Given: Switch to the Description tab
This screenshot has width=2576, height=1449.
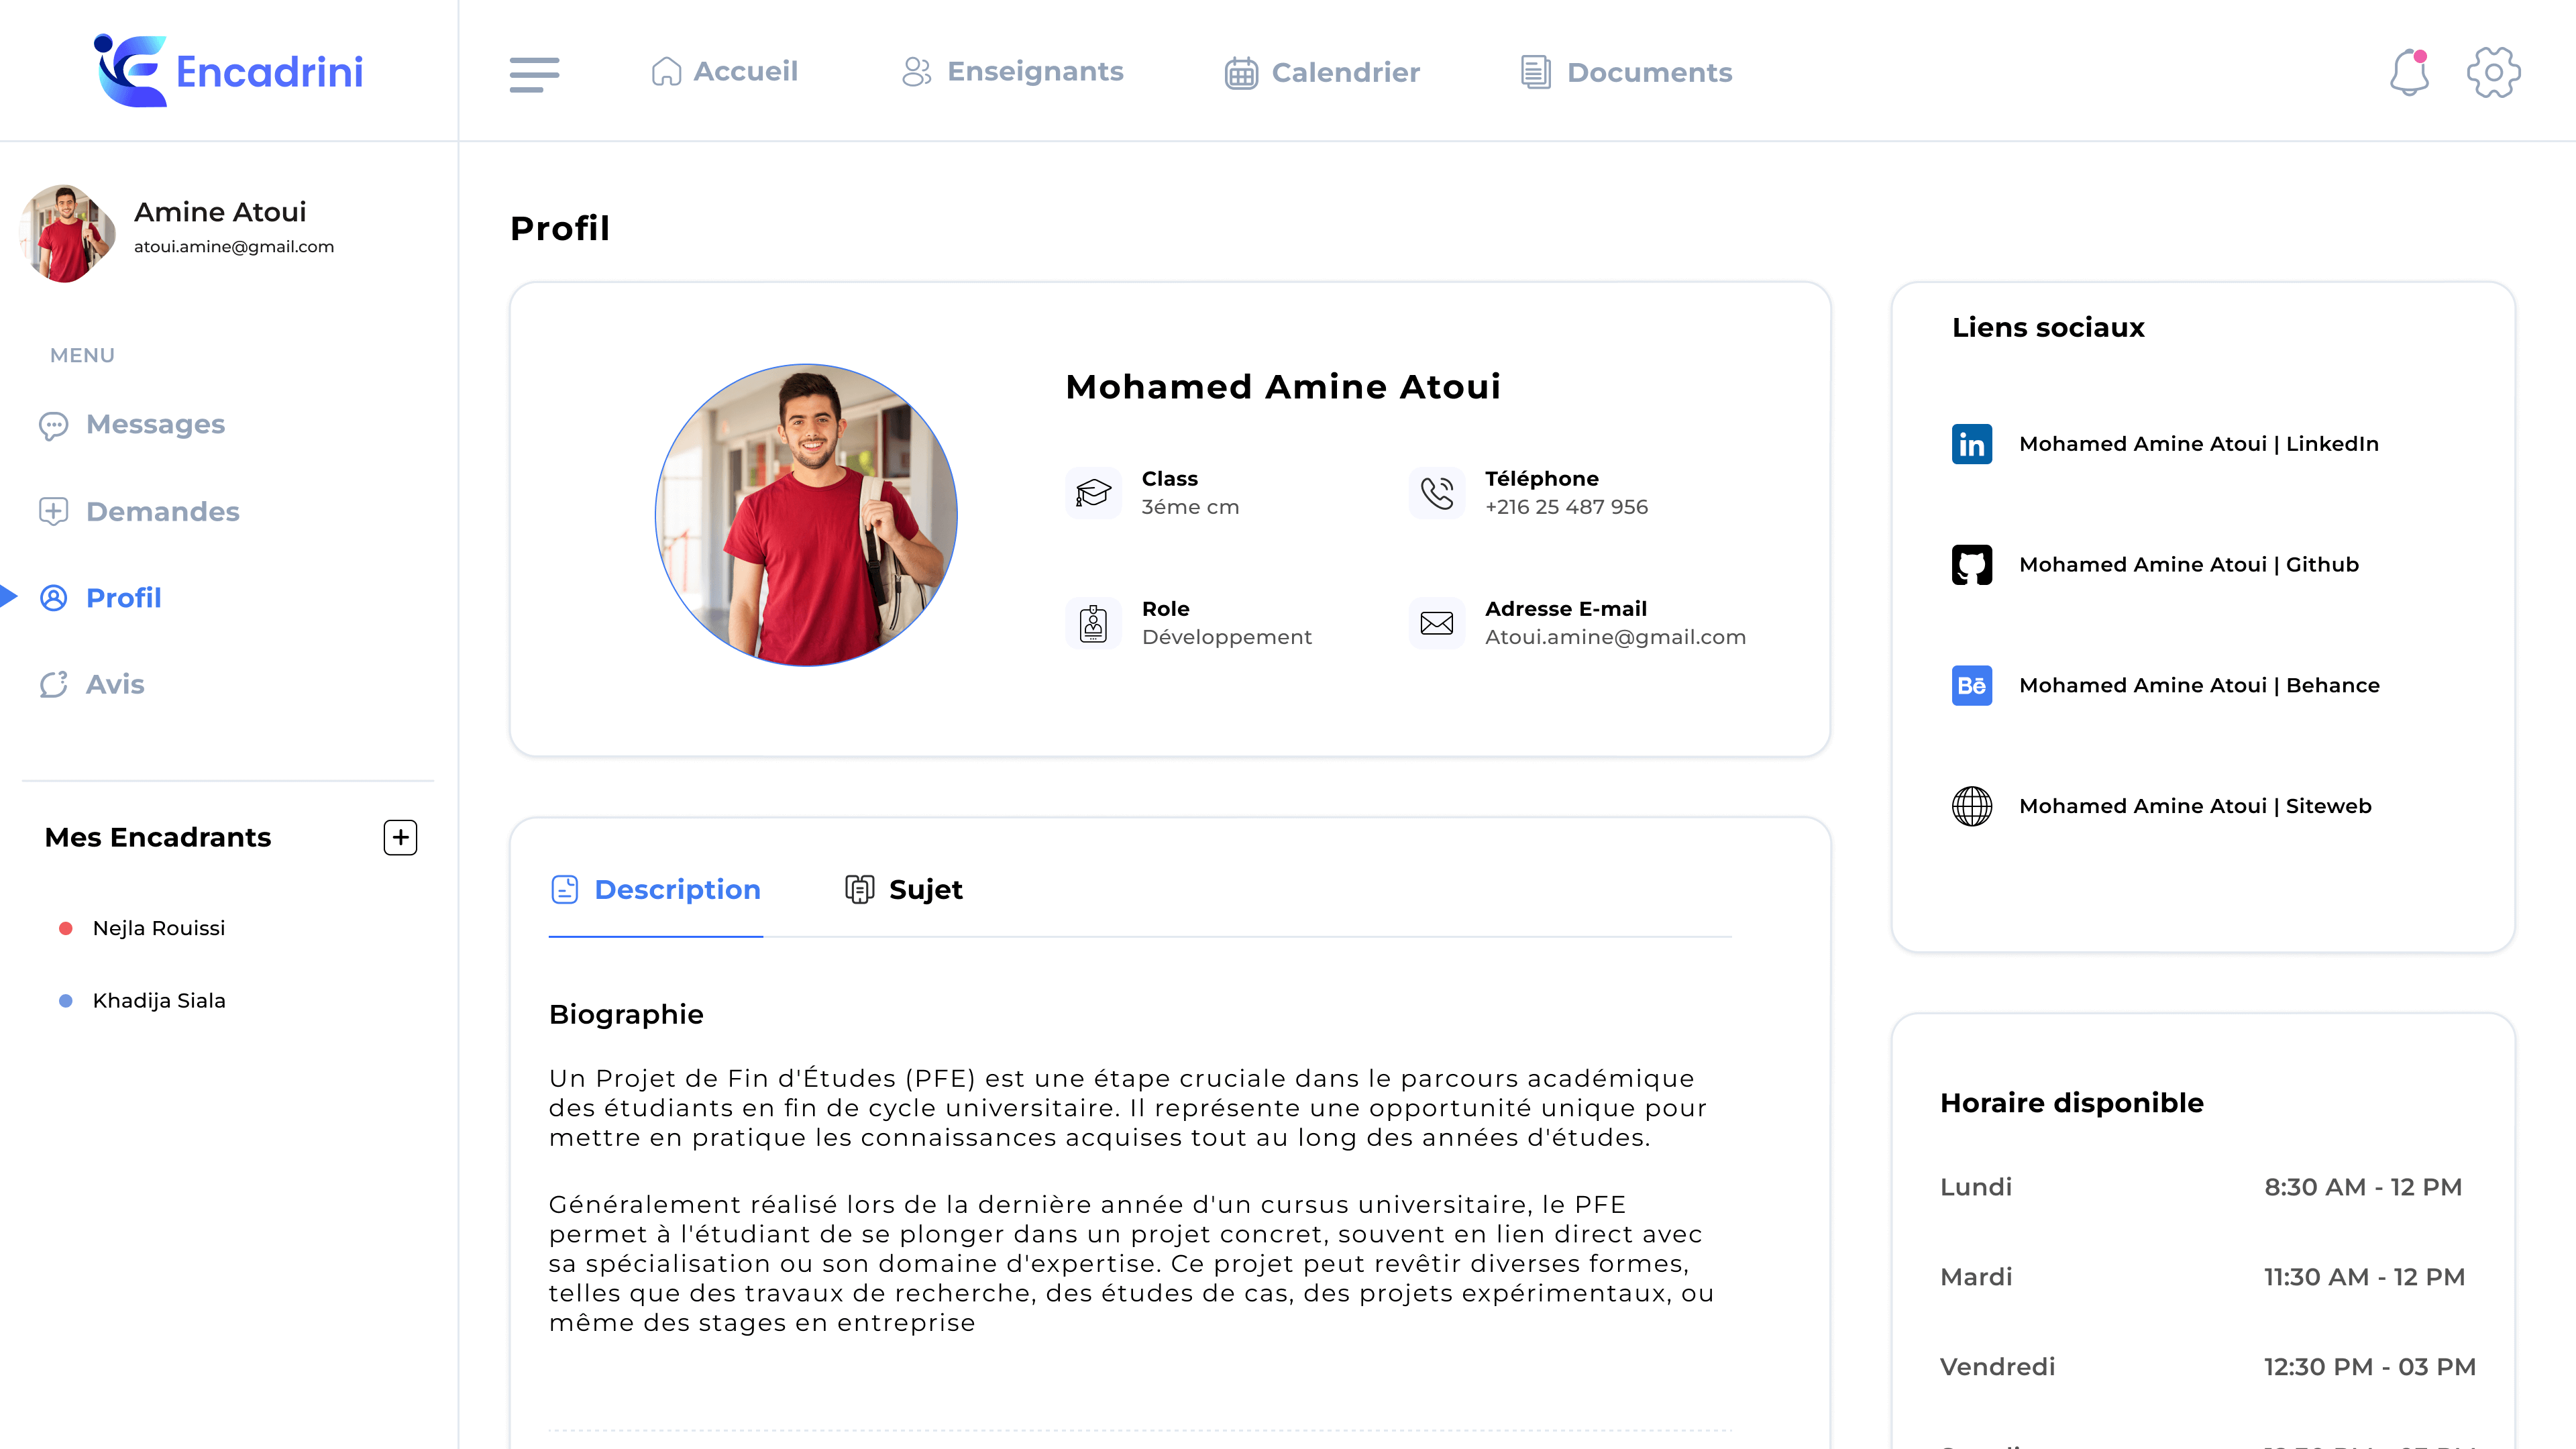Looking at the screenshot, I should [x=656, y=890].
